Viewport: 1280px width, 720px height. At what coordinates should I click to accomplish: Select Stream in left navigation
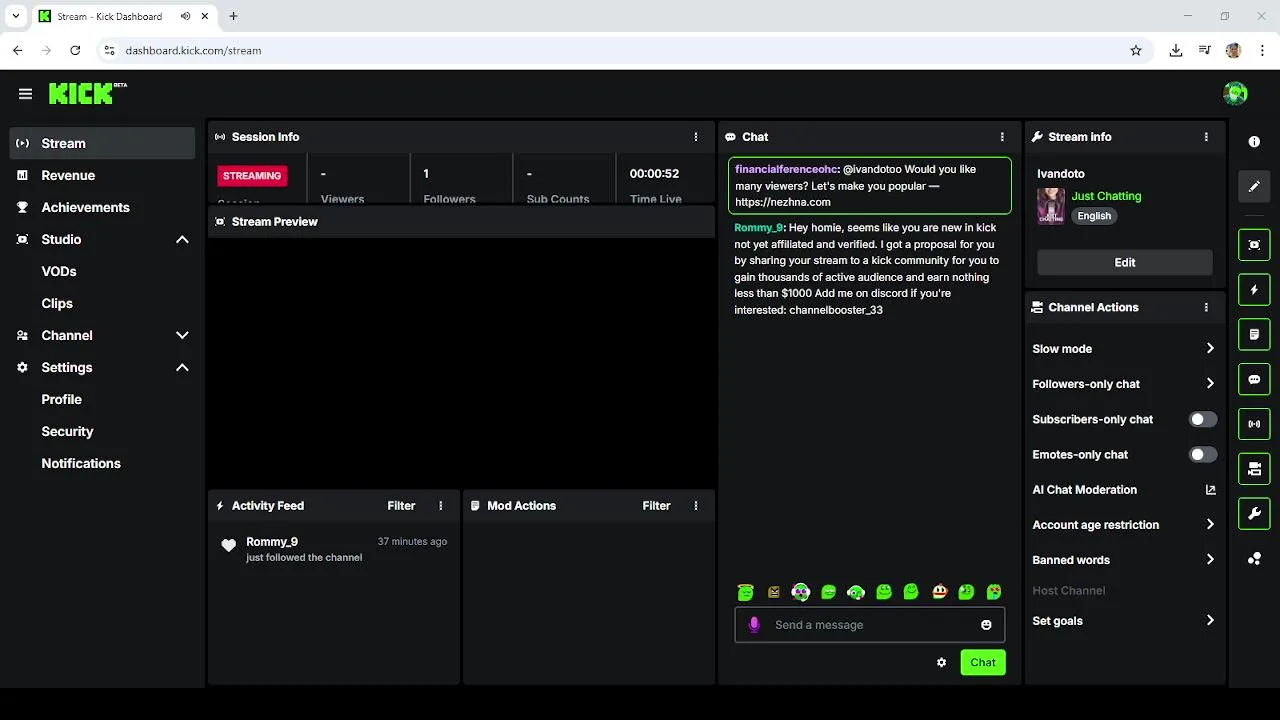pyautogui.click(x=102, y=143)
